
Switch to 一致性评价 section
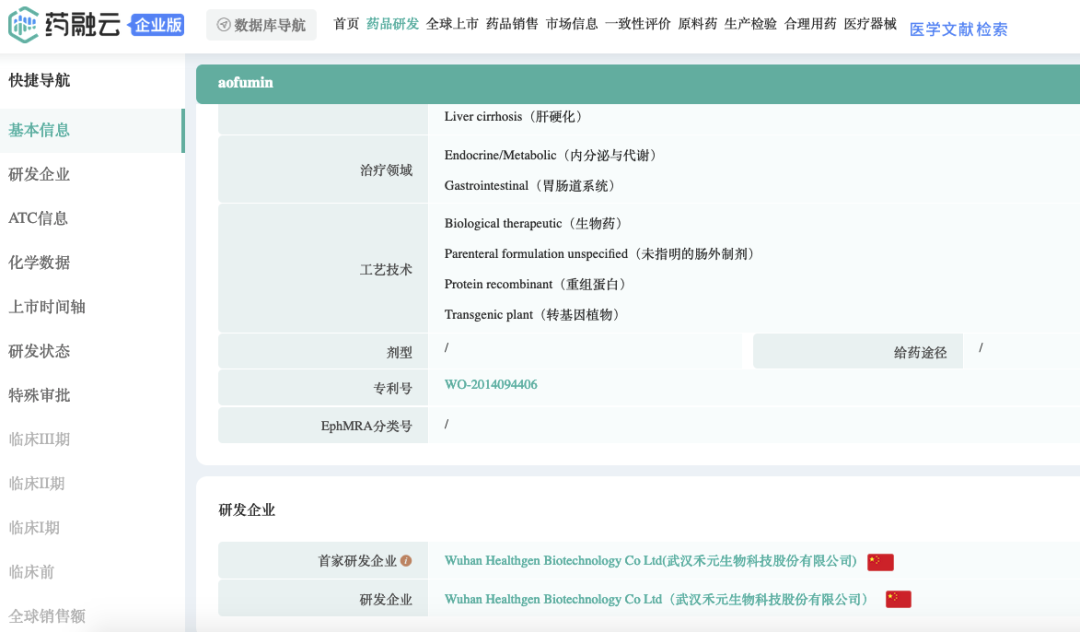pyautogui.click(x=638, y=24)
